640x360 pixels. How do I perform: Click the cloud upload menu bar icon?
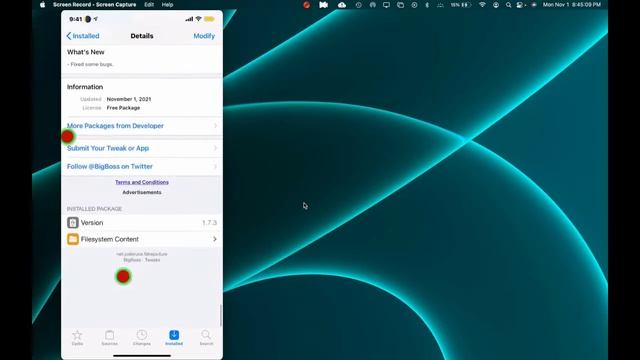coord(342,5)
